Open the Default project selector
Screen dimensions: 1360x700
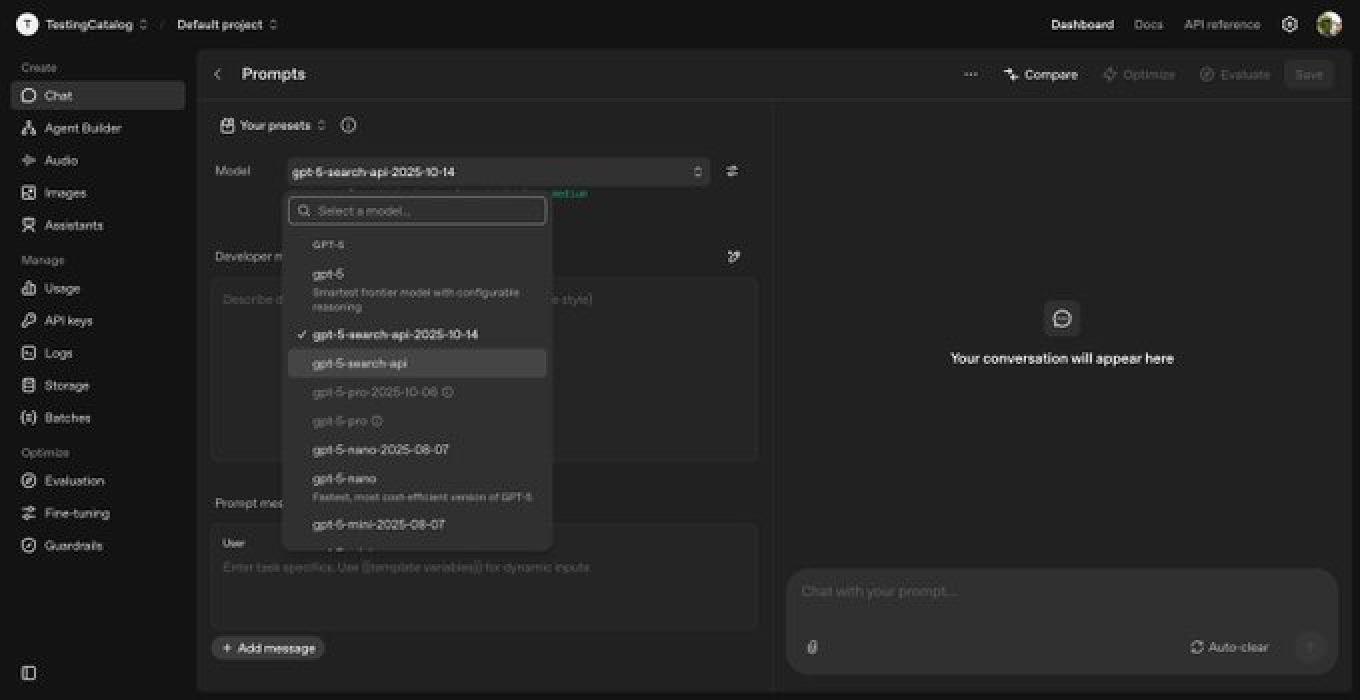click(x=227, y=25)
